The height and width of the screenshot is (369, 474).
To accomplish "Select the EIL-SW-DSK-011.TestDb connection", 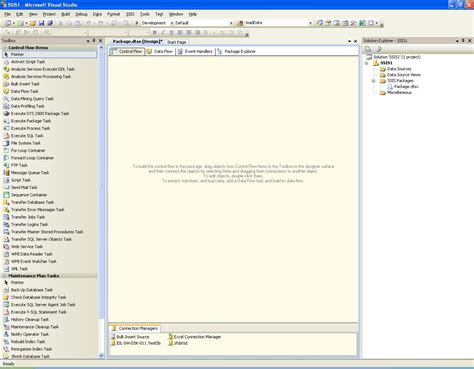I will pos(136,343).
